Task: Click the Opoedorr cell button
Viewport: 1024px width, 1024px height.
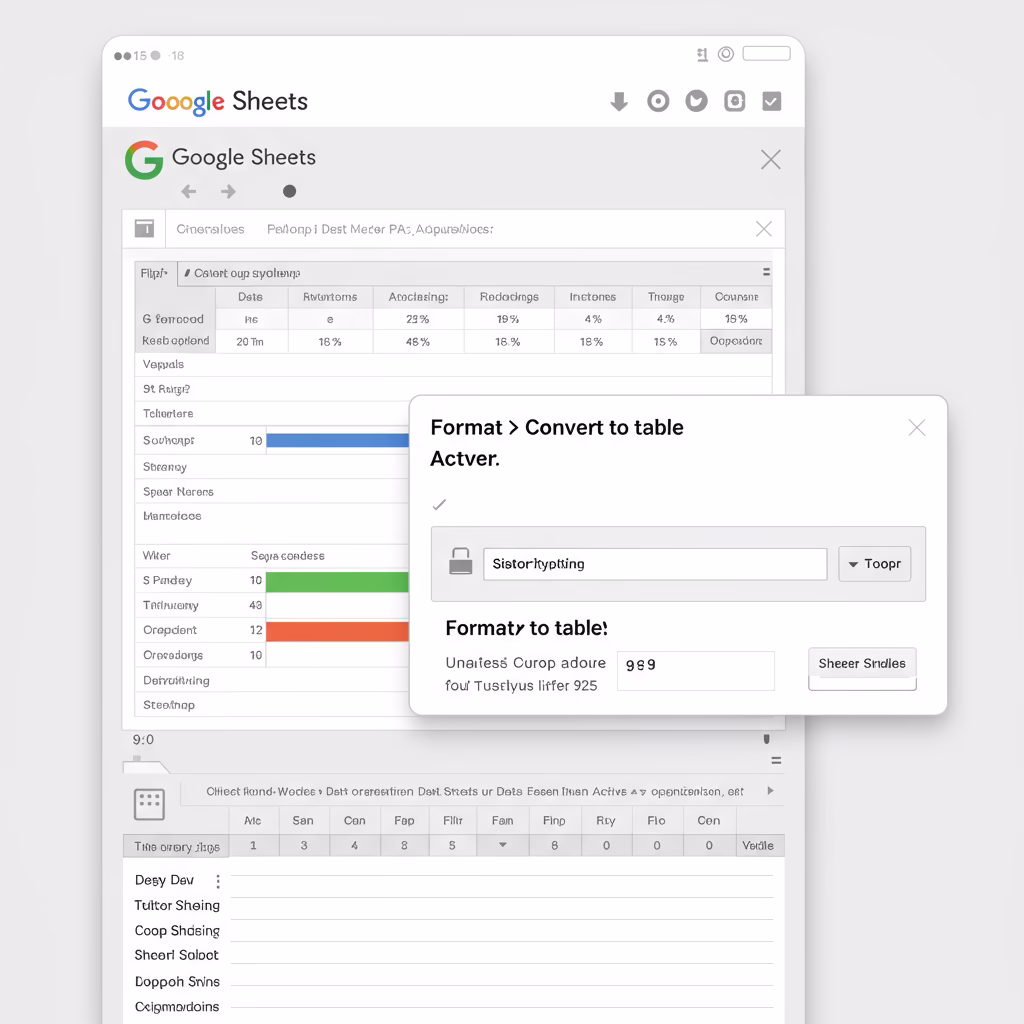Action: coord(736,341)
